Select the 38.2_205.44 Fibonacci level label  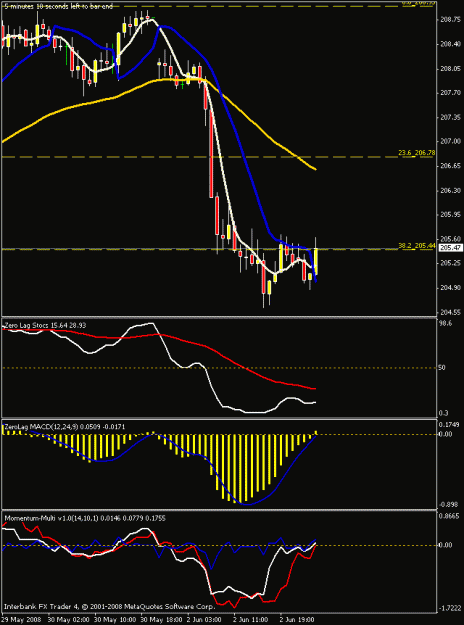coord(416,246)
